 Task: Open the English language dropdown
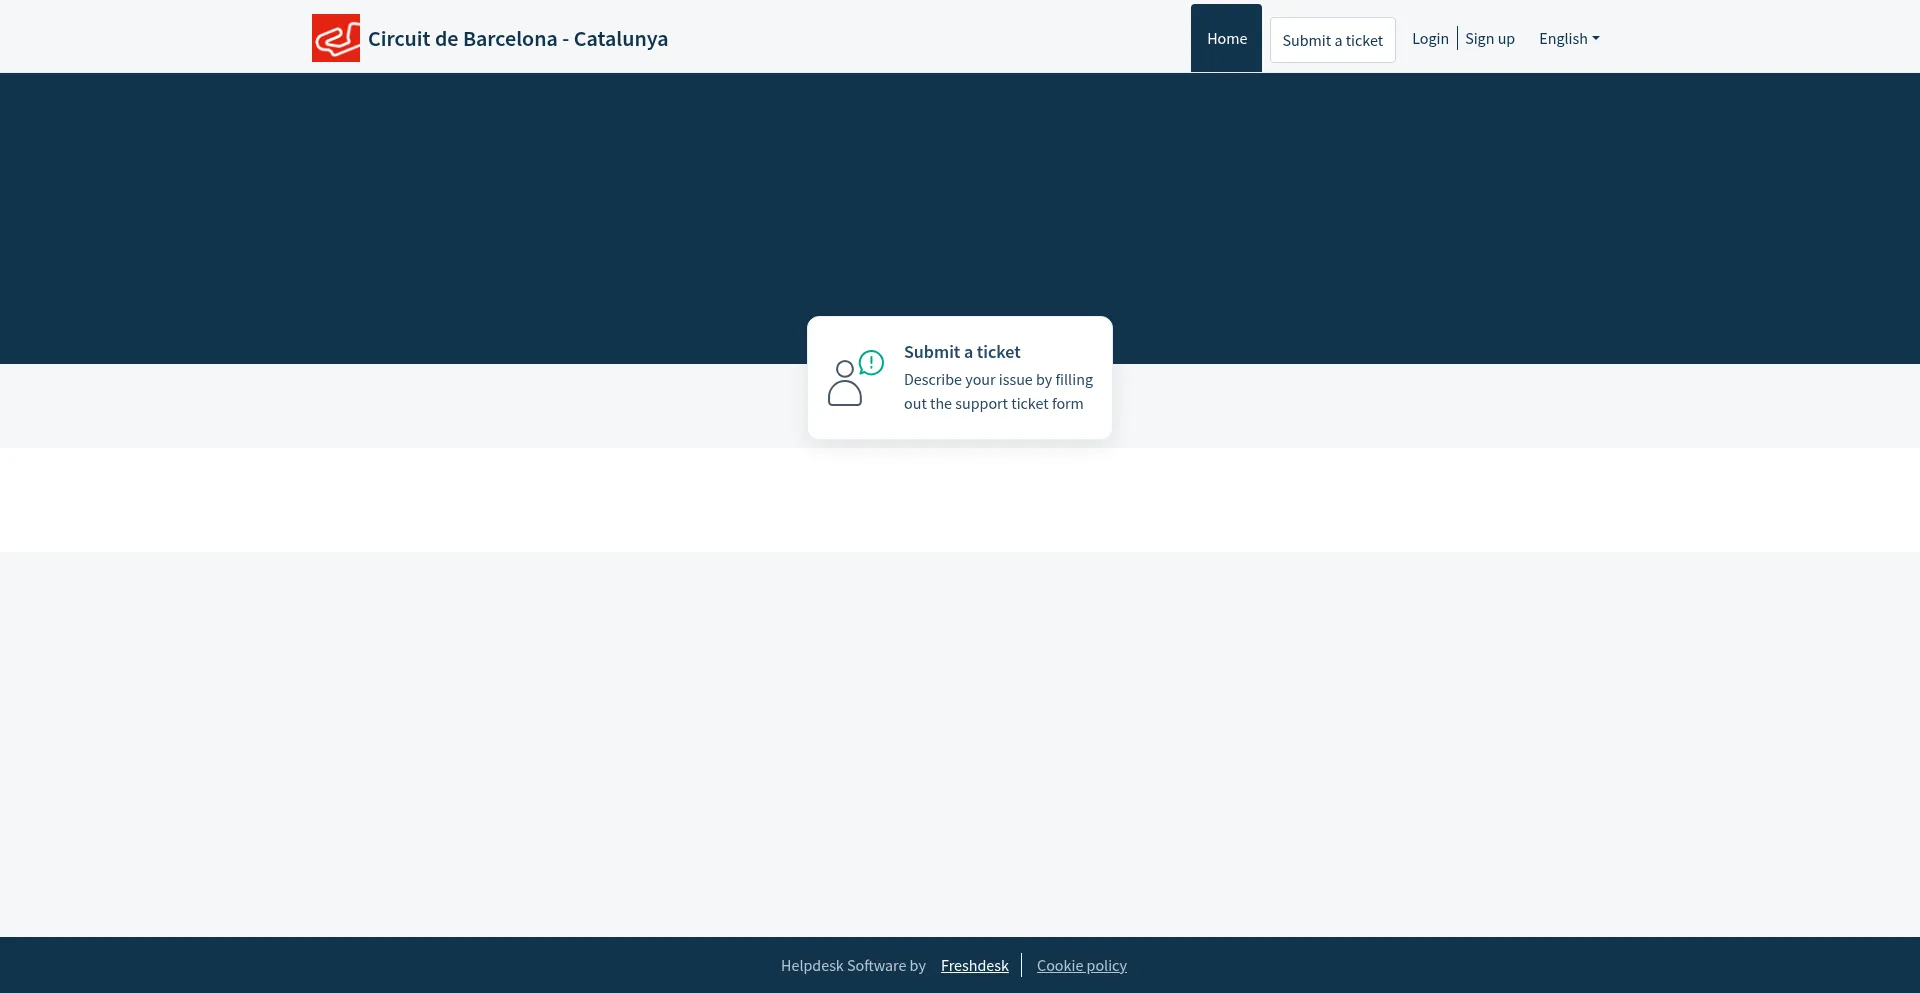coord(1567,39)
